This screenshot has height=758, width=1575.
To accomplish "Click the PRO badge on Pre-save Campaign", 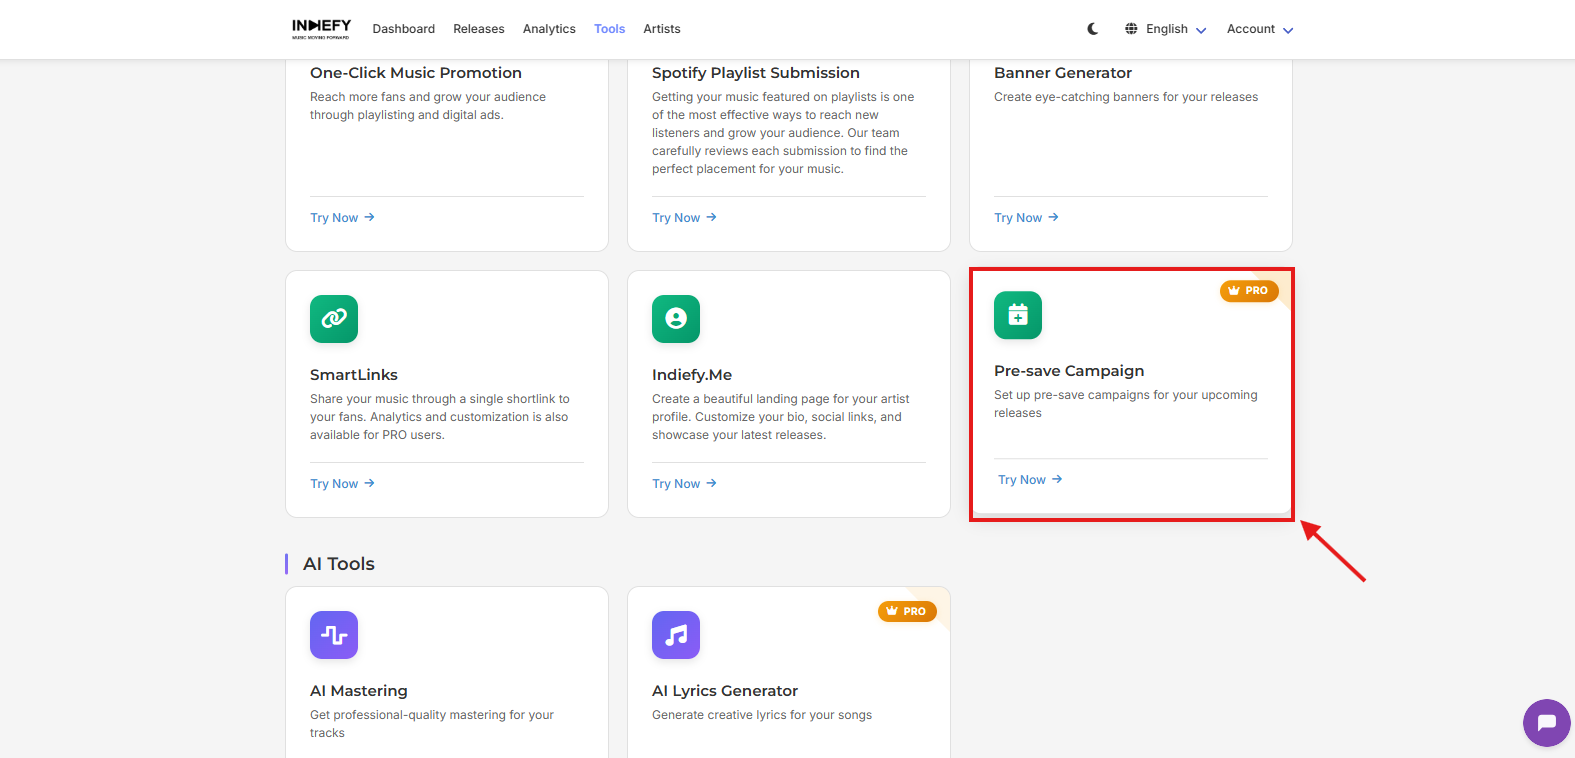I will 1248,291.
